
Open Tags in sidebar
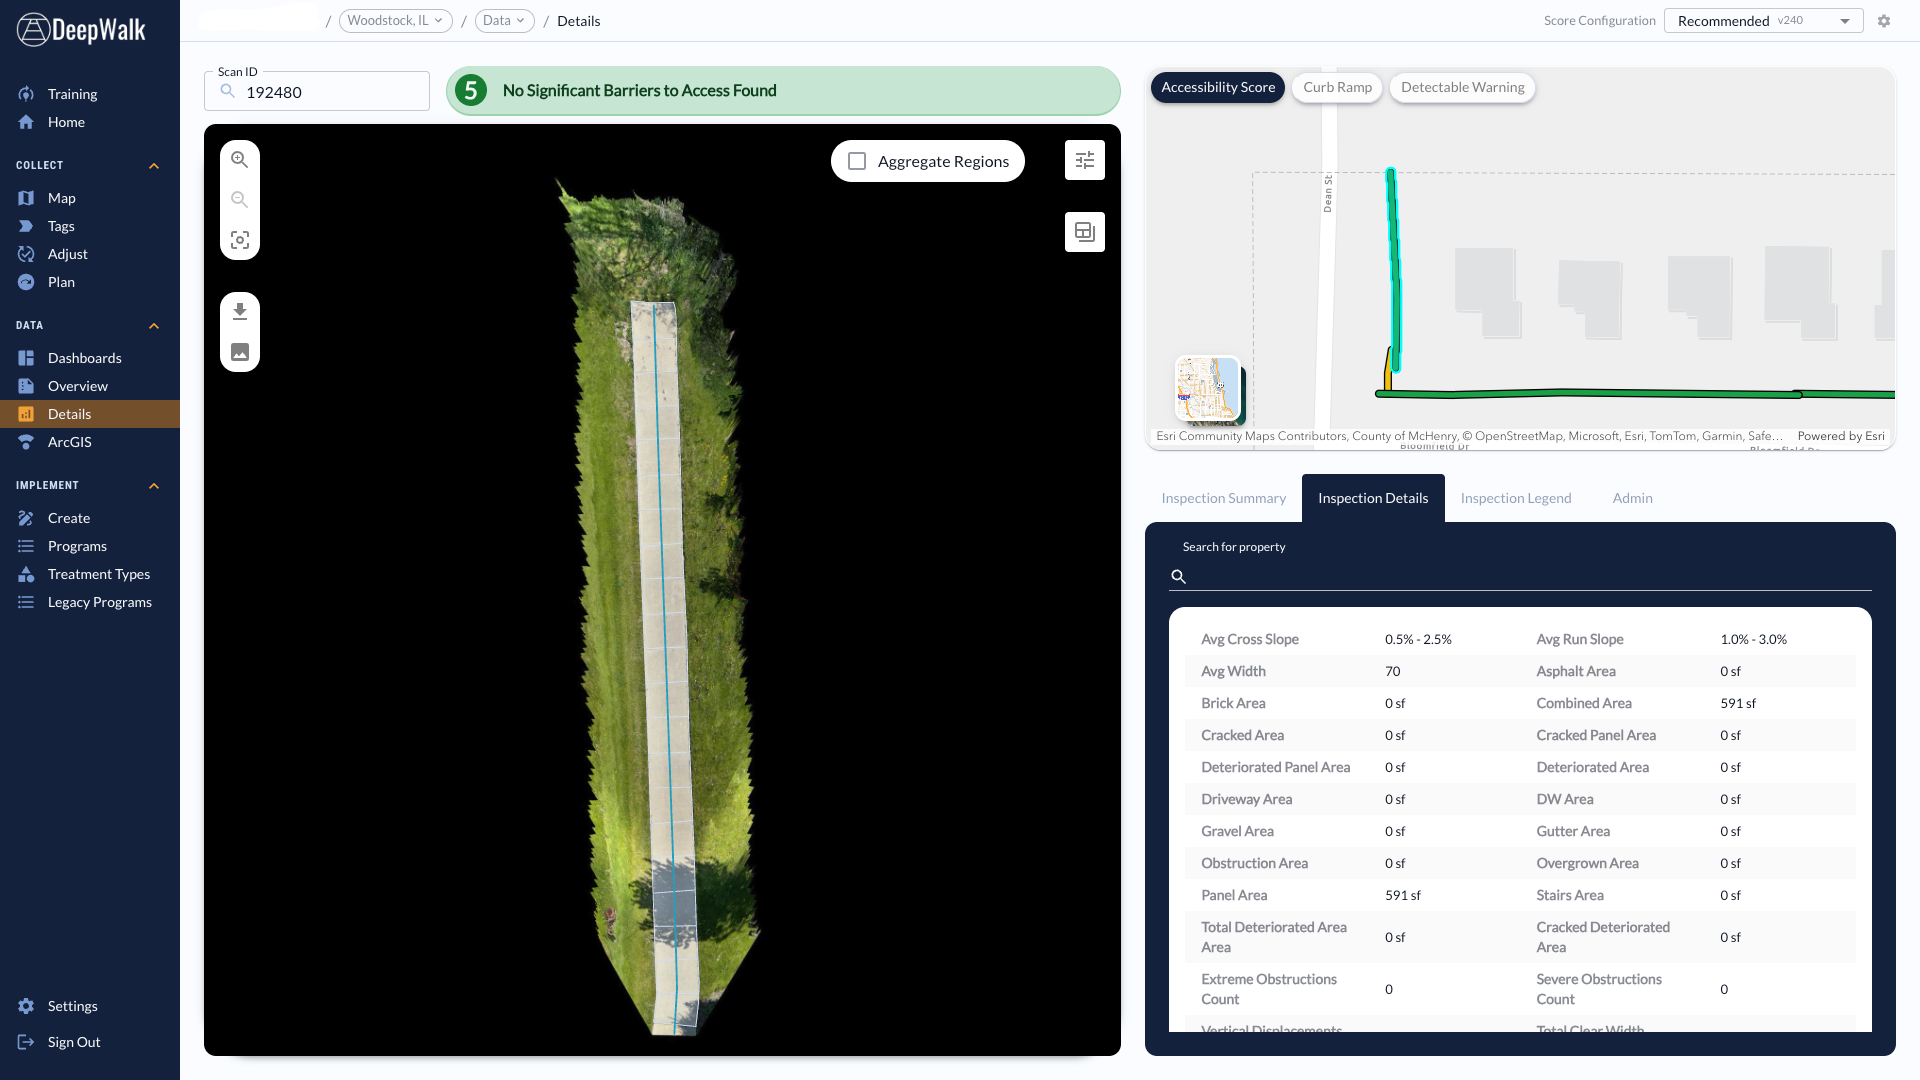(61, 226)
